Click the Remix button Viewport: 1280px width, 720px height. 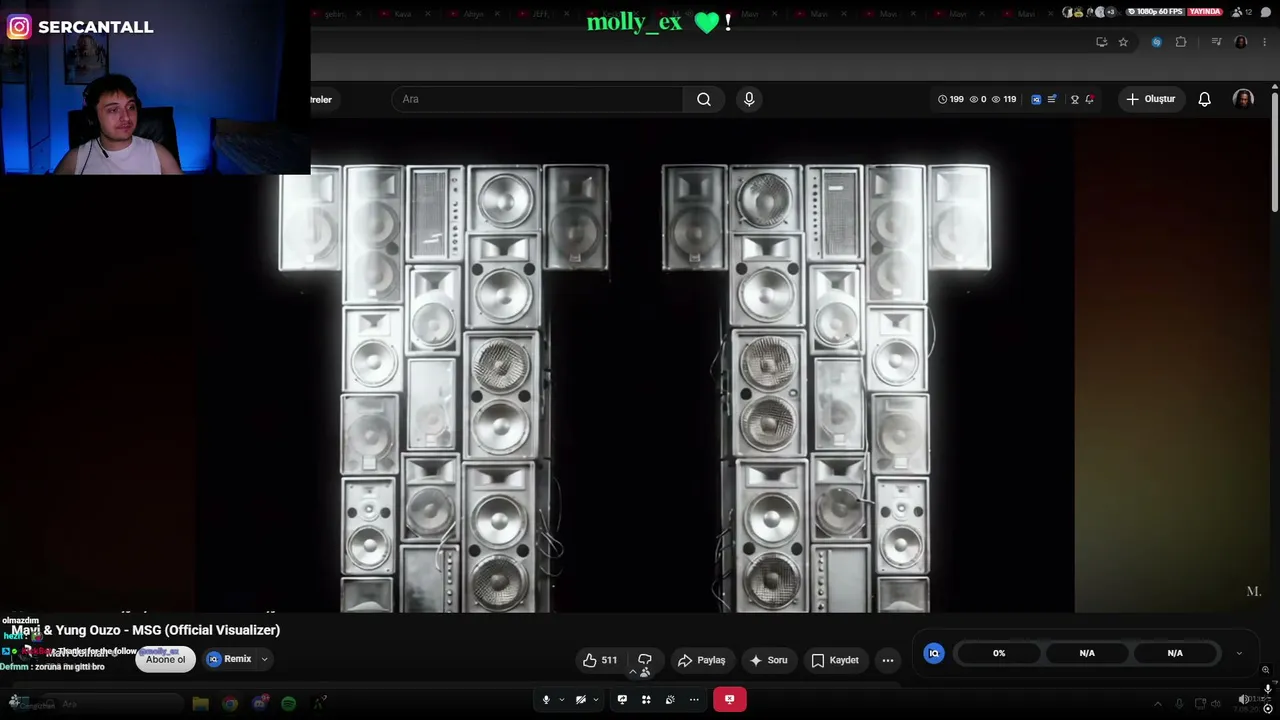pyautogui.click(x=229, y=659)
